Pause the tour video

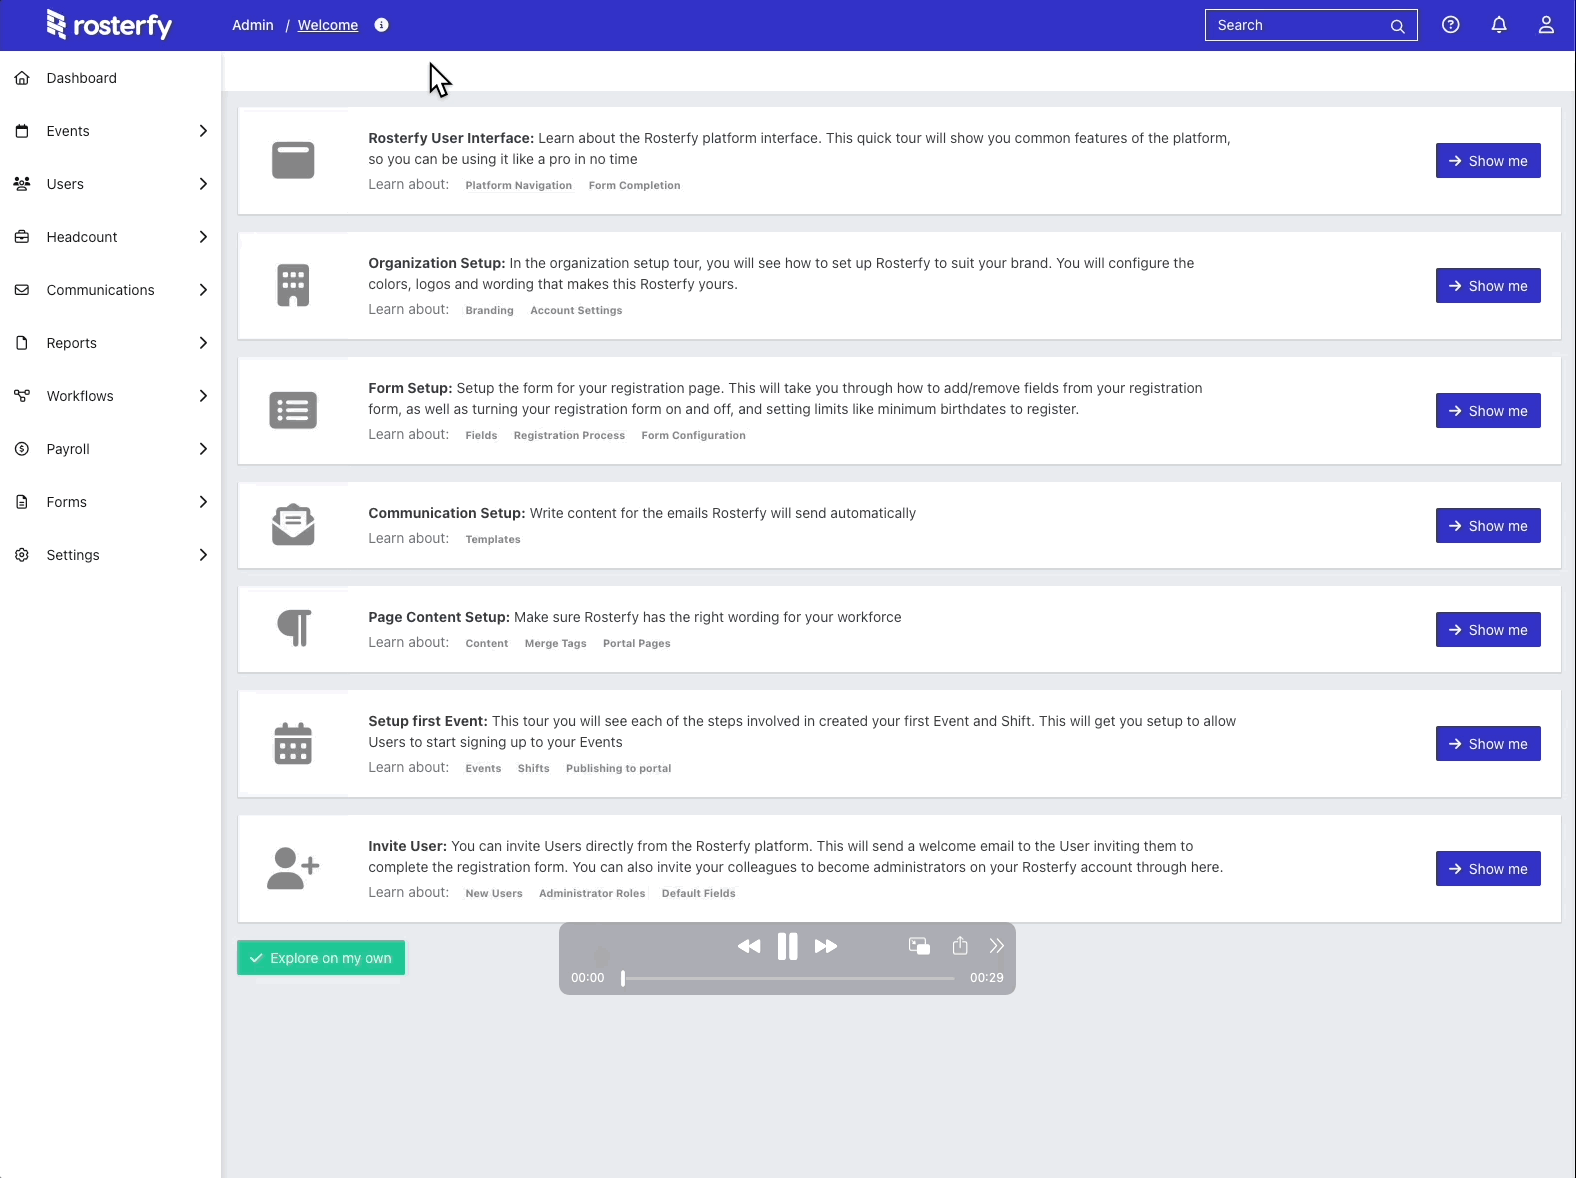pyautogui.click(x=788, y=946)
